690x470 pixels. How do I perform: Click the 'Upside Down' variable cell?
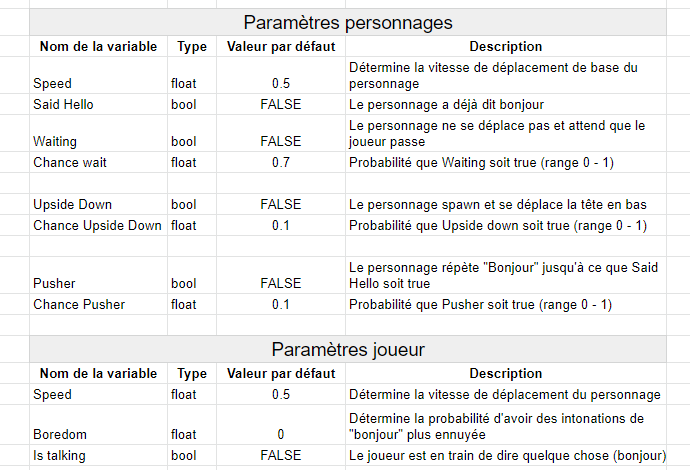point(99,204)
